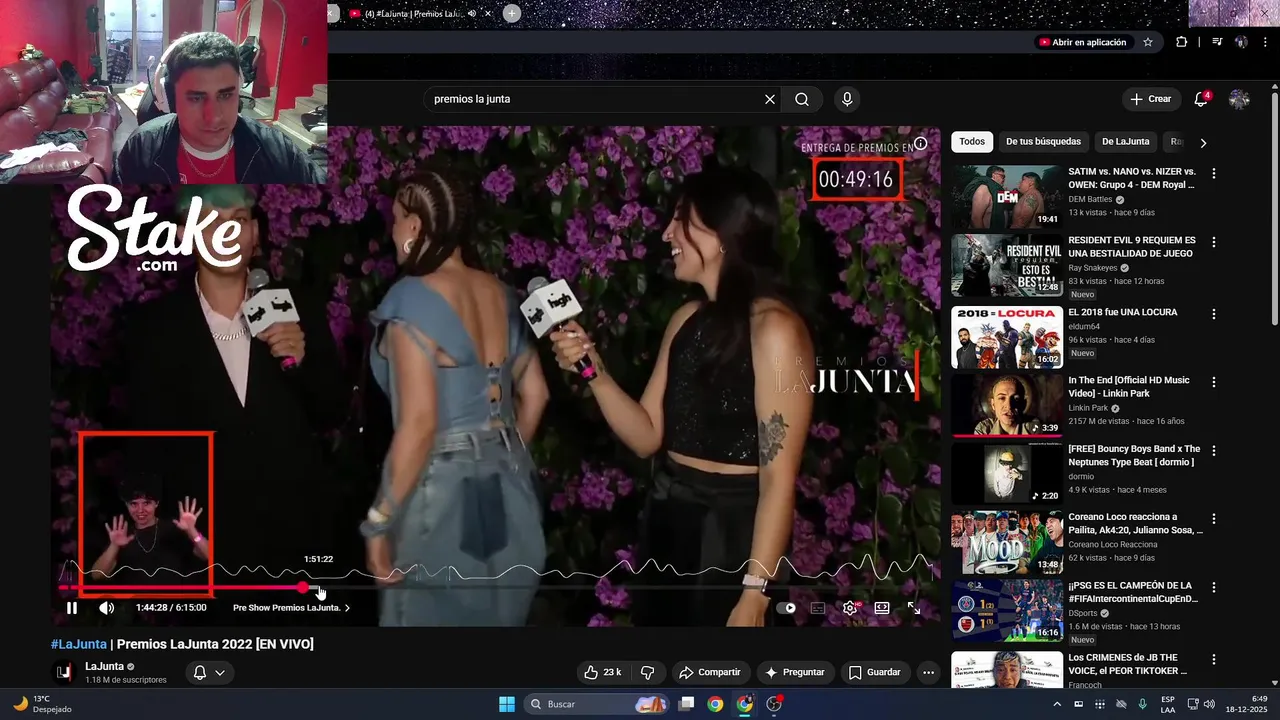Open the LaJunta channel name link

click(105, 666)
